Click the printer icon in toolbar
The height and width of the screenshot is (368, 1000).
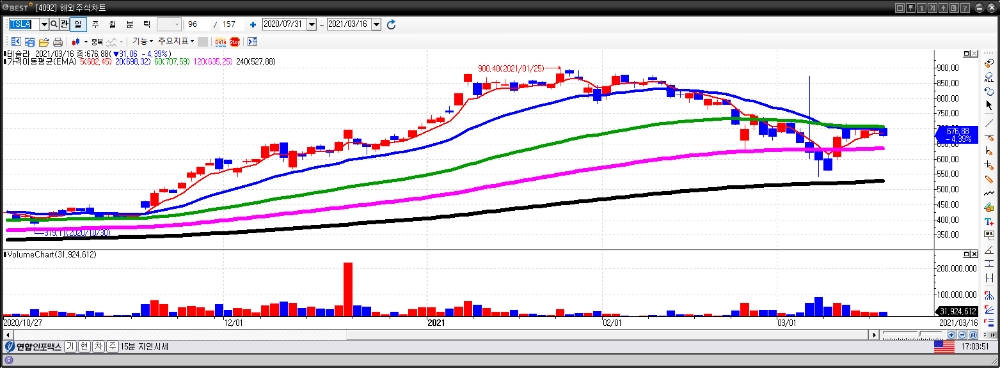(x=58, y=41)
